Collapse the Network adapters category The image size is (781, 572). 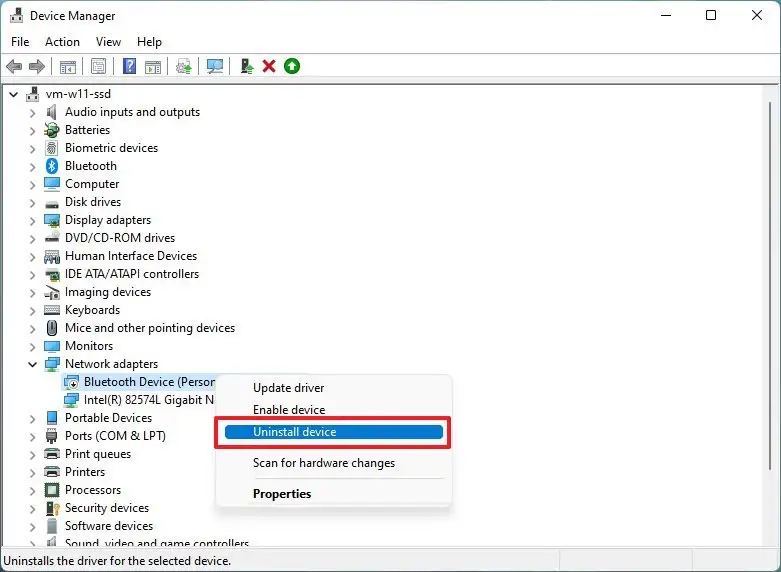(33, 364)
